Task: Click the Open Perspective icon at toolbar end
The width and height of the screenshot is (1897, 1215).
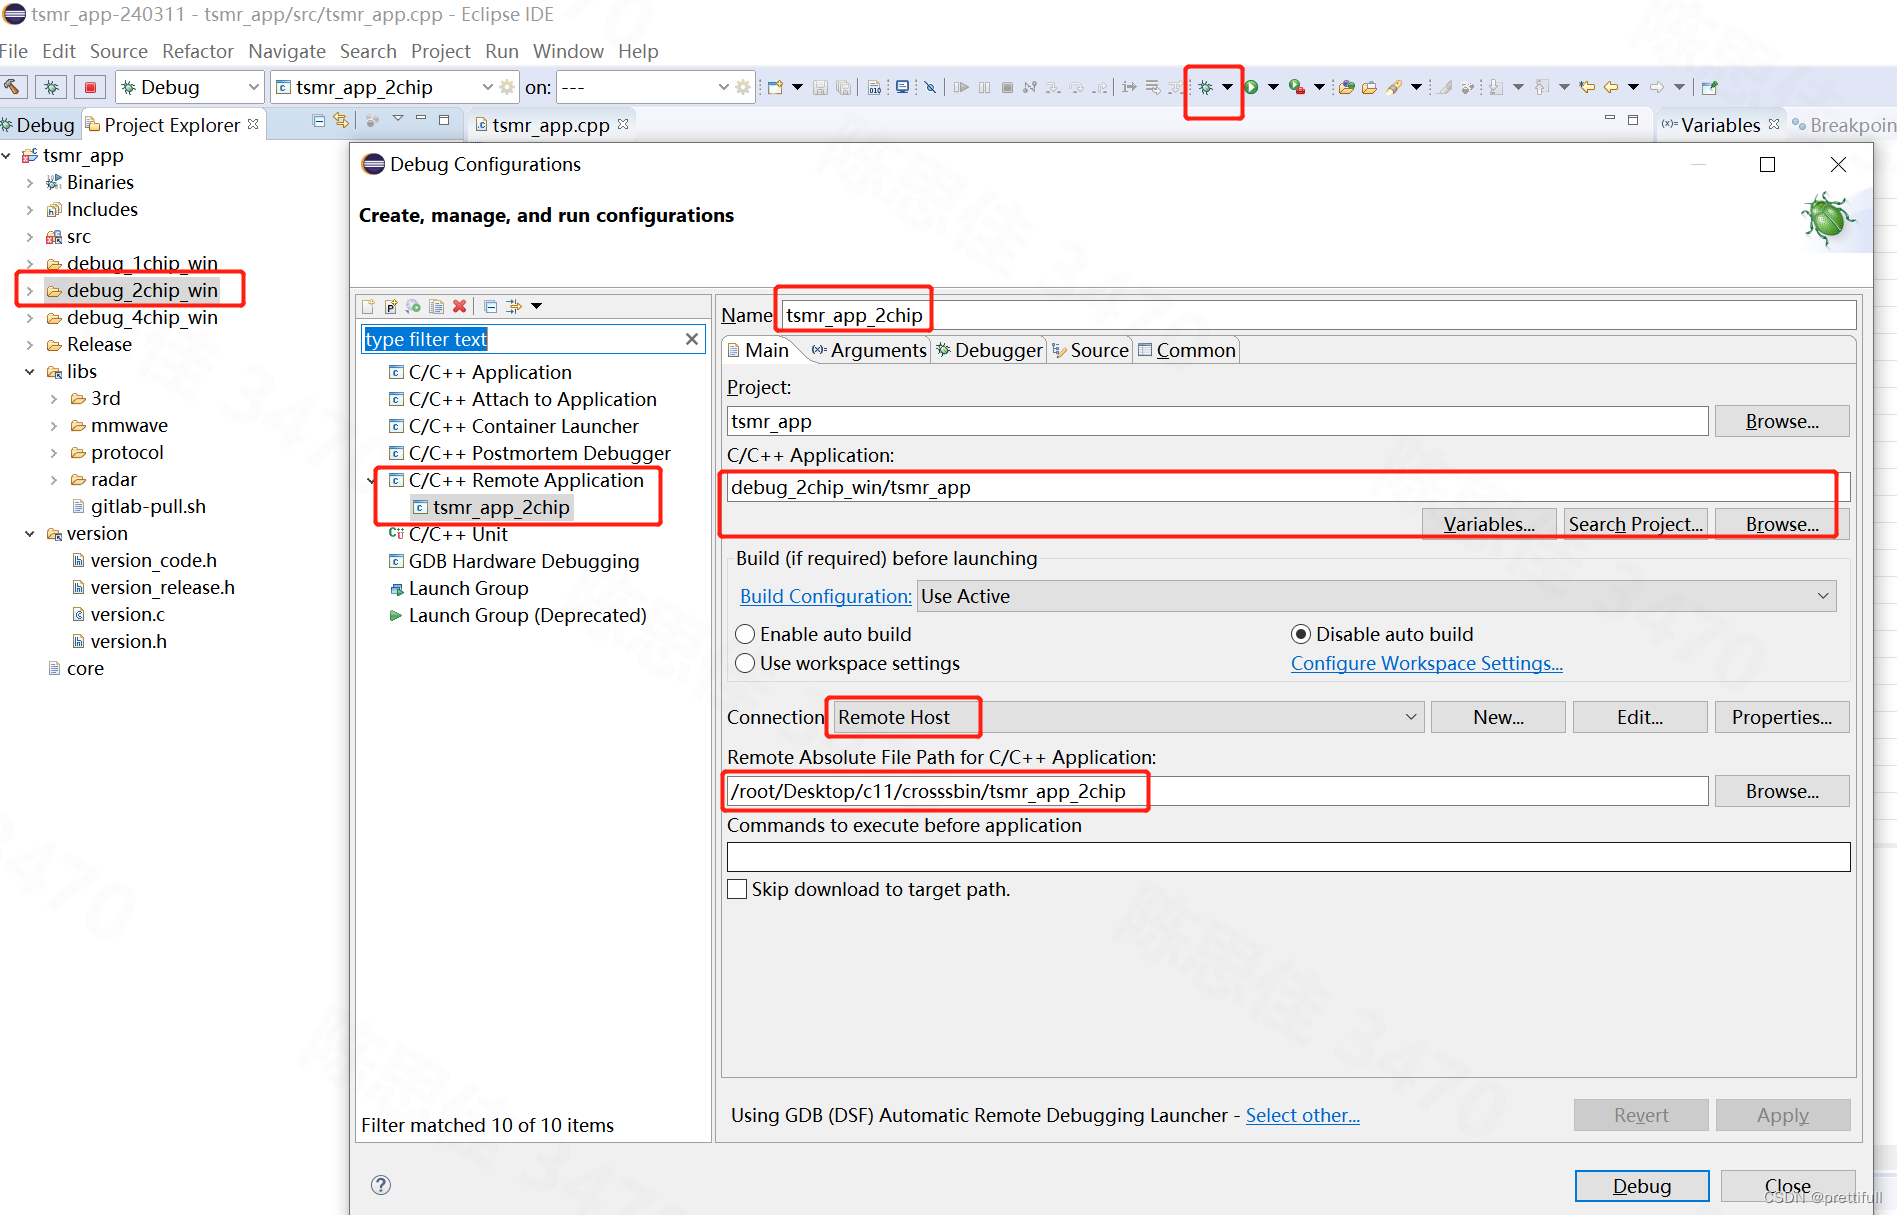Action: pyautogui.click(x=1710, y=87)
